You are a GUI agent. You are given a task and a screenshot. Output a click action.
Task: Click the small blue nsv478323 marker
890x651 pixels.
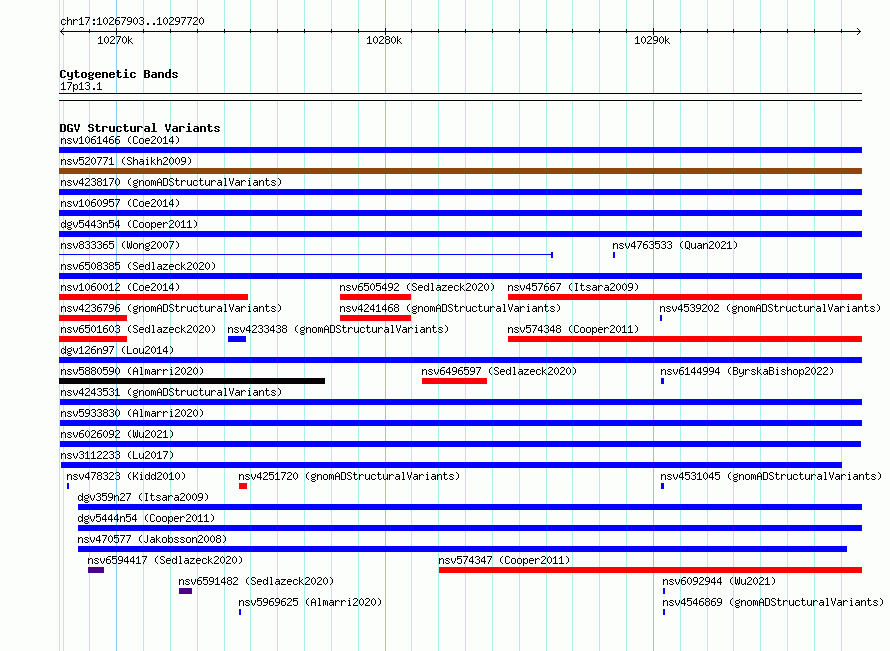point(68,486)
